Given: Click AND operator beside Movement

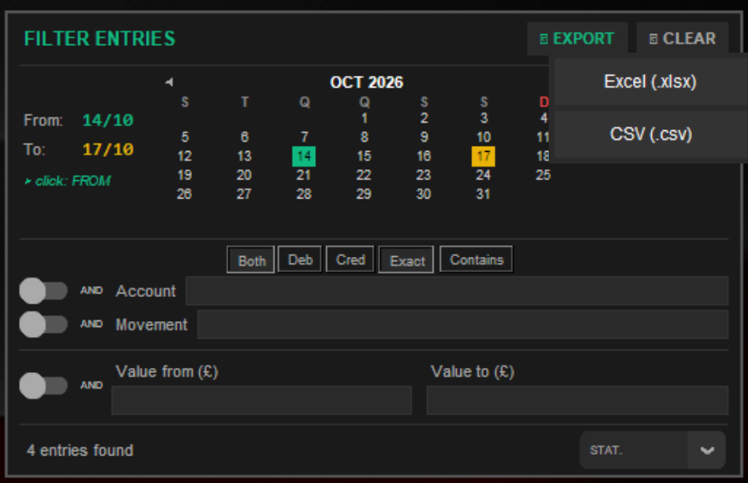Looking at the screenshot, I should tap(92, 324).
